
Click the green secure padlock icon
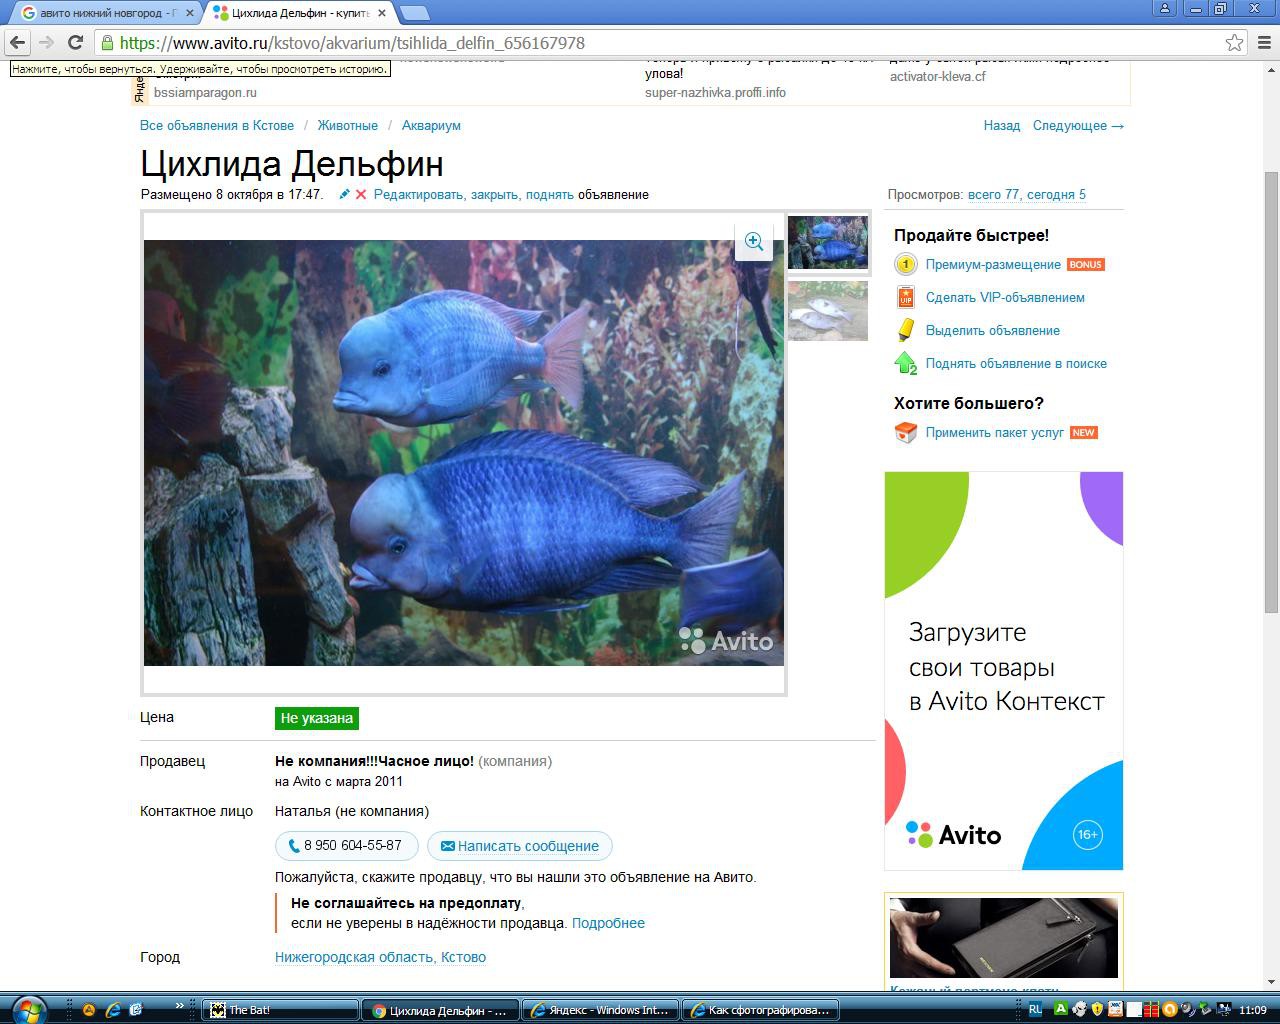click(x=107, y=42)
